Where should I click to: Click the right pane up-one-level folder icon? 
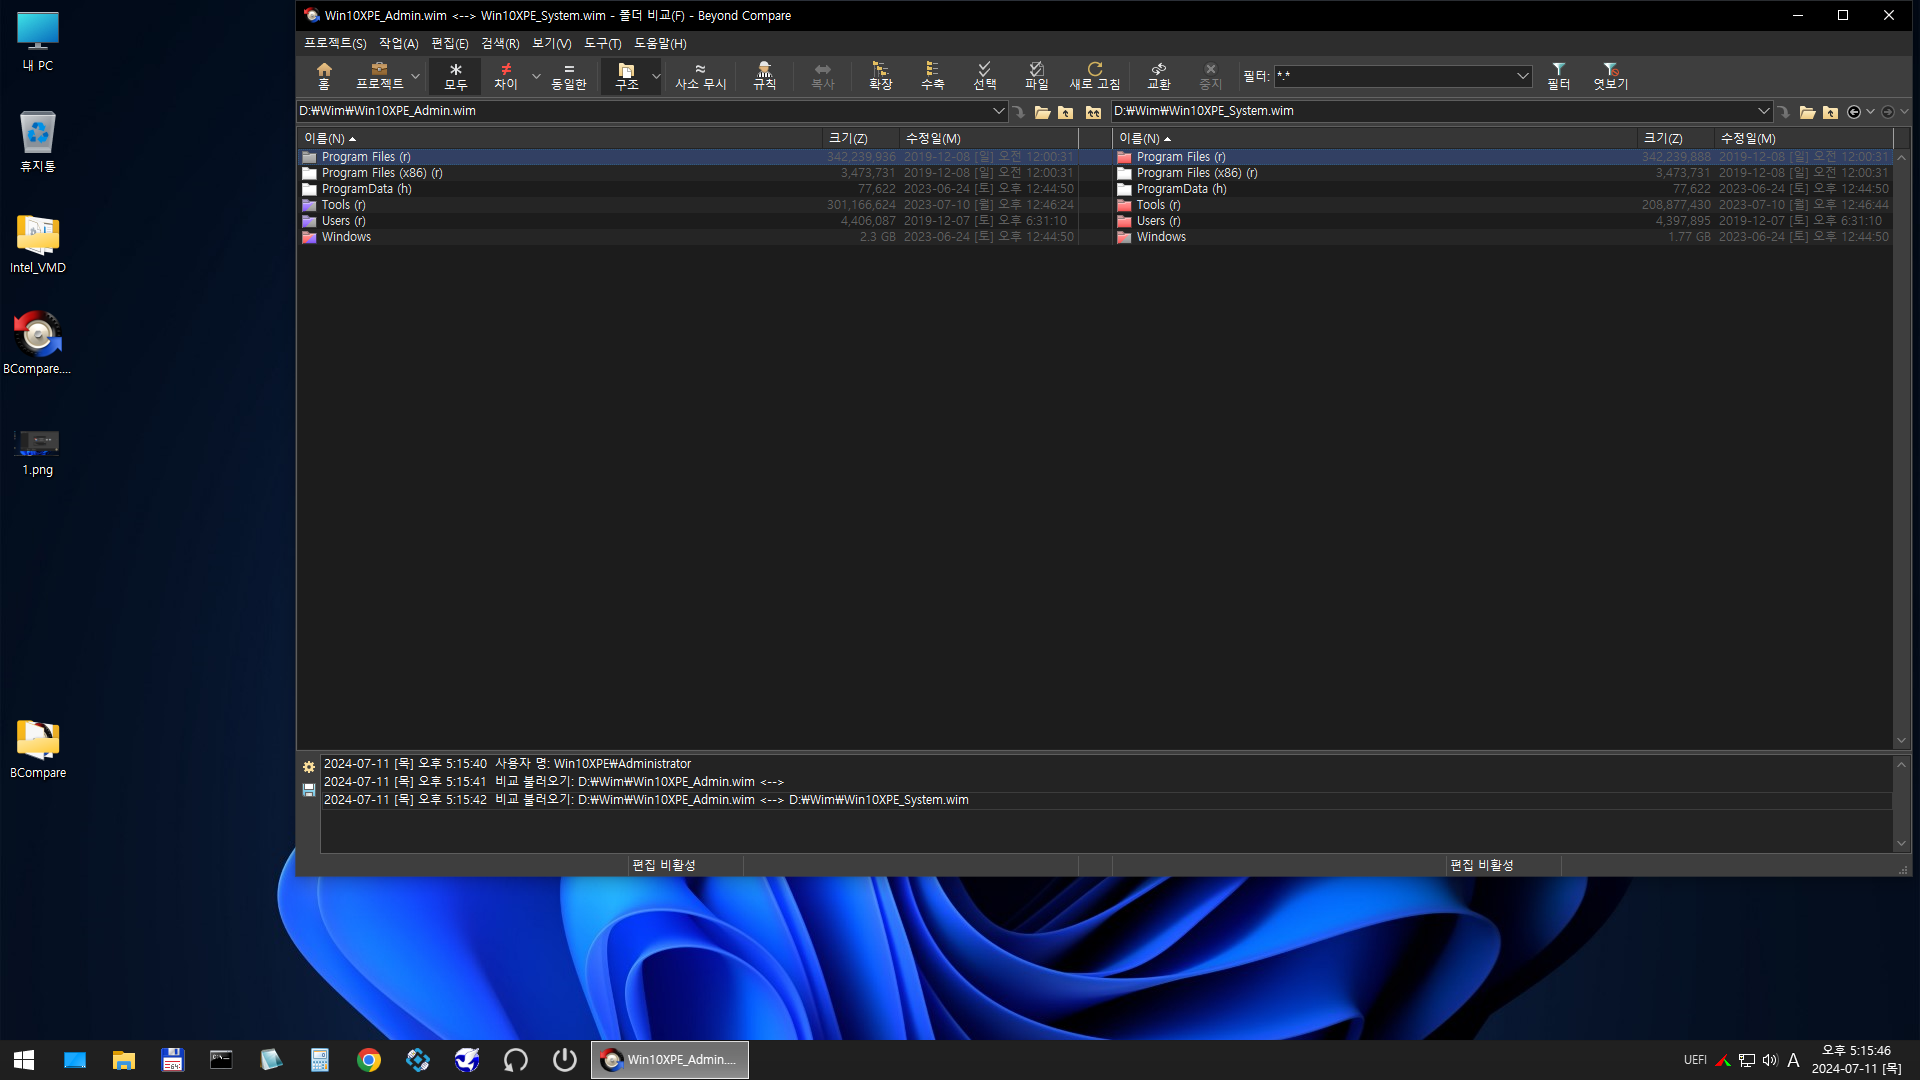(x=1831, y=112)
